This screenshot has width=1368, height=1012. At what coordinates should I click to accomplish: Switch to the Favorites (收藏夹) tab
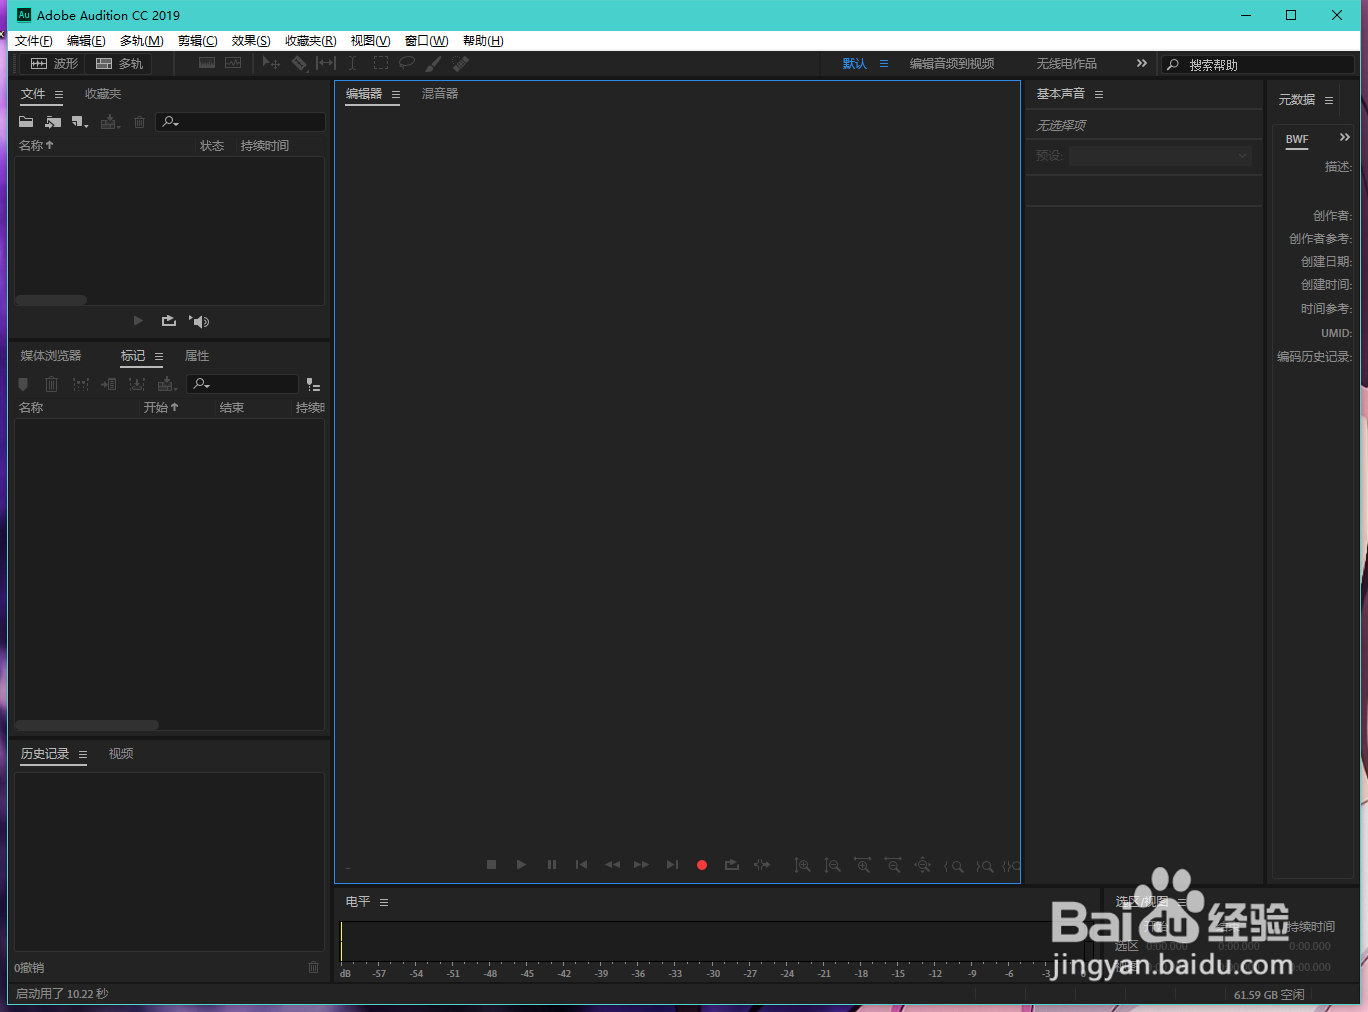[103, 94]
